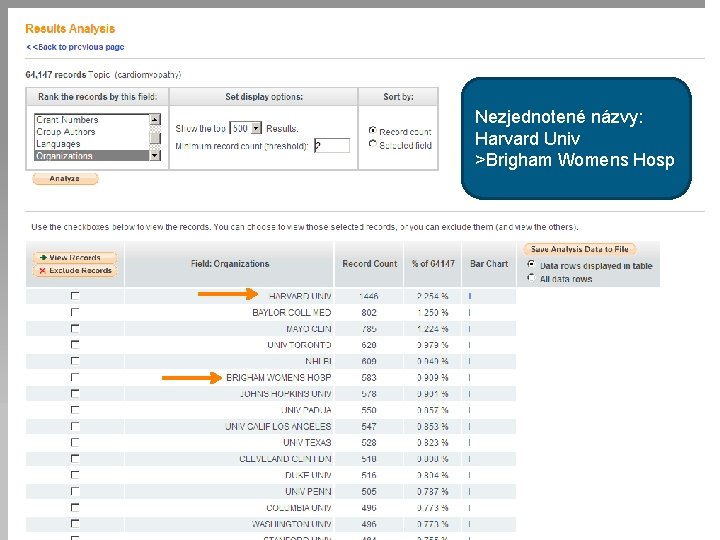720x540 pixels.
Task: Check the Cleveland Clin Fdn row checkbox
Action: 75,459
